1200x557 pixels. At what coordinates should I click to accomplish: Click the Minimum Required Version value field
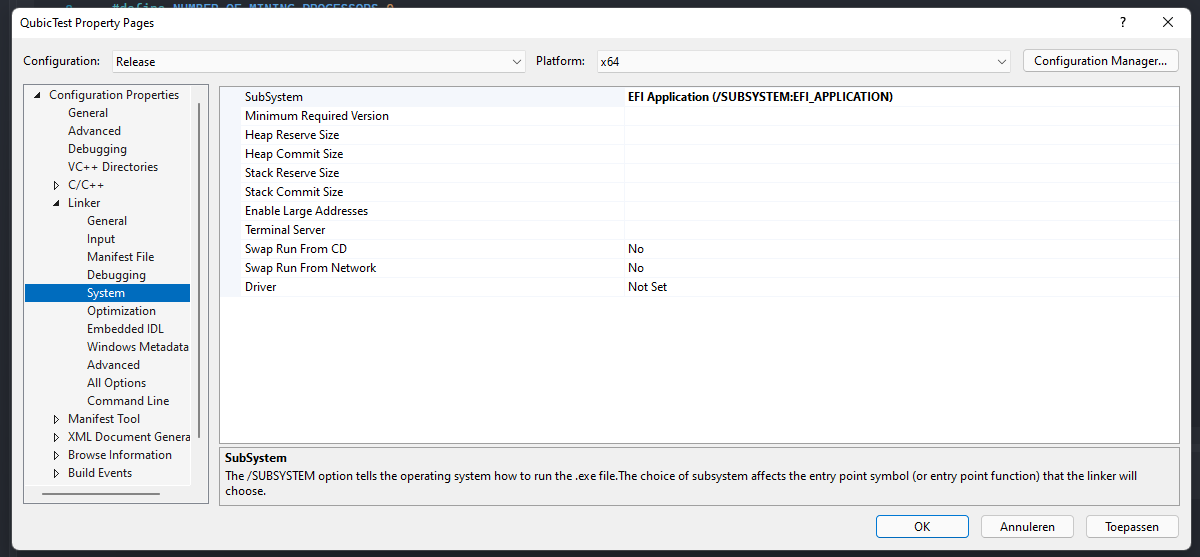(901, 116)
